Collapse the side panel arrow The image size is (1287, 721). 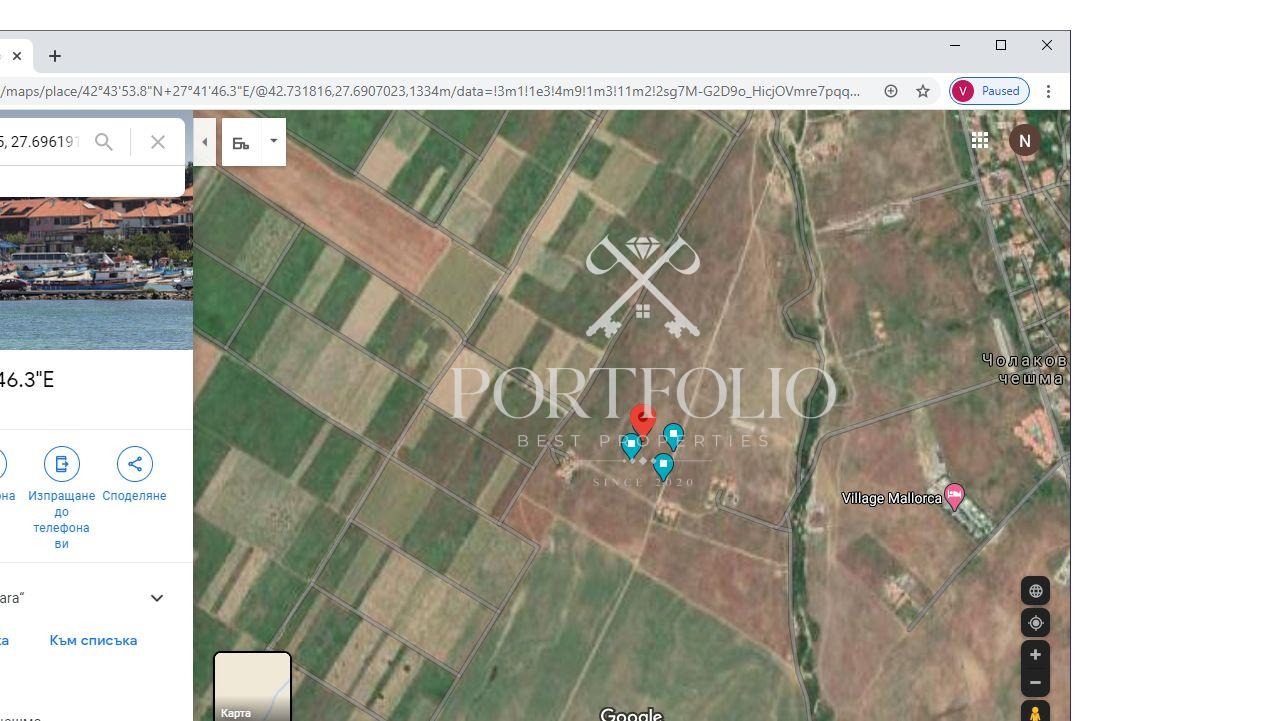click(204, 142)
